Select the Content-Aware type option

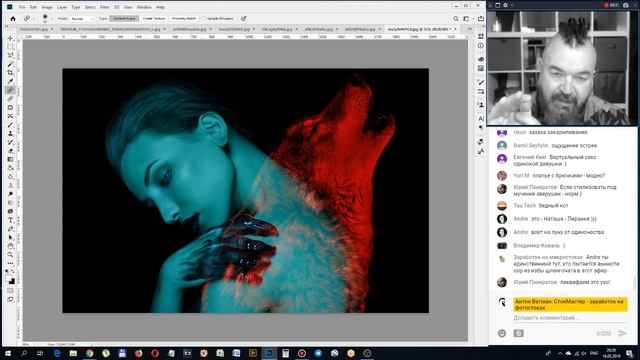tap(124, 18)
